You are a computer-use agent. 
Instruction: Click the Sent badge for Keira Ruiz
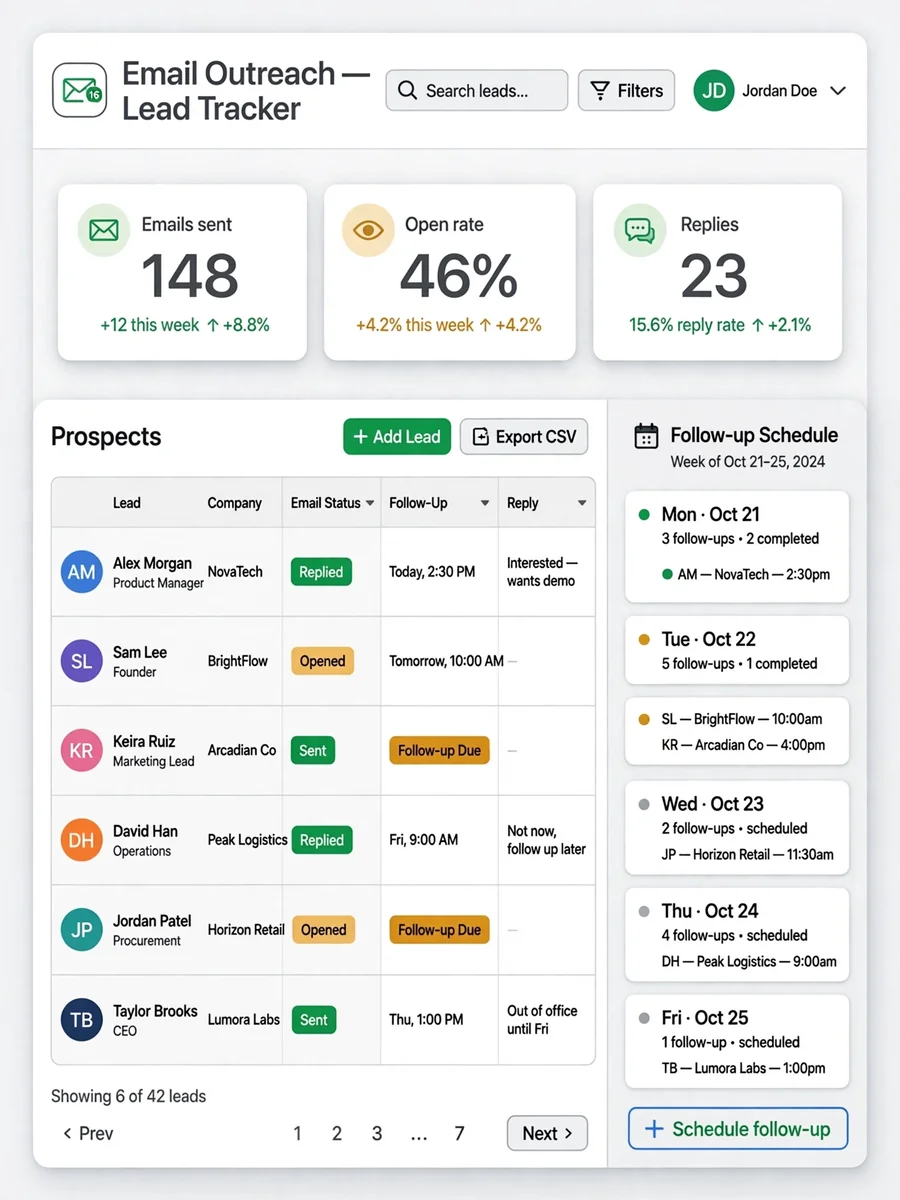pyautogui.click(x=313, y=751)
